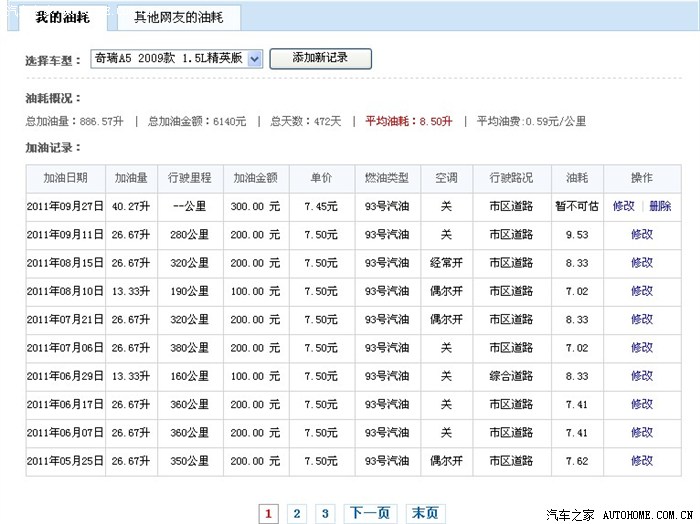This screenshot has width=700, height=524.
Task: Click 修改 for the 2011年09月27日 record
Action: pyautogui.click(x=623, y=206)
